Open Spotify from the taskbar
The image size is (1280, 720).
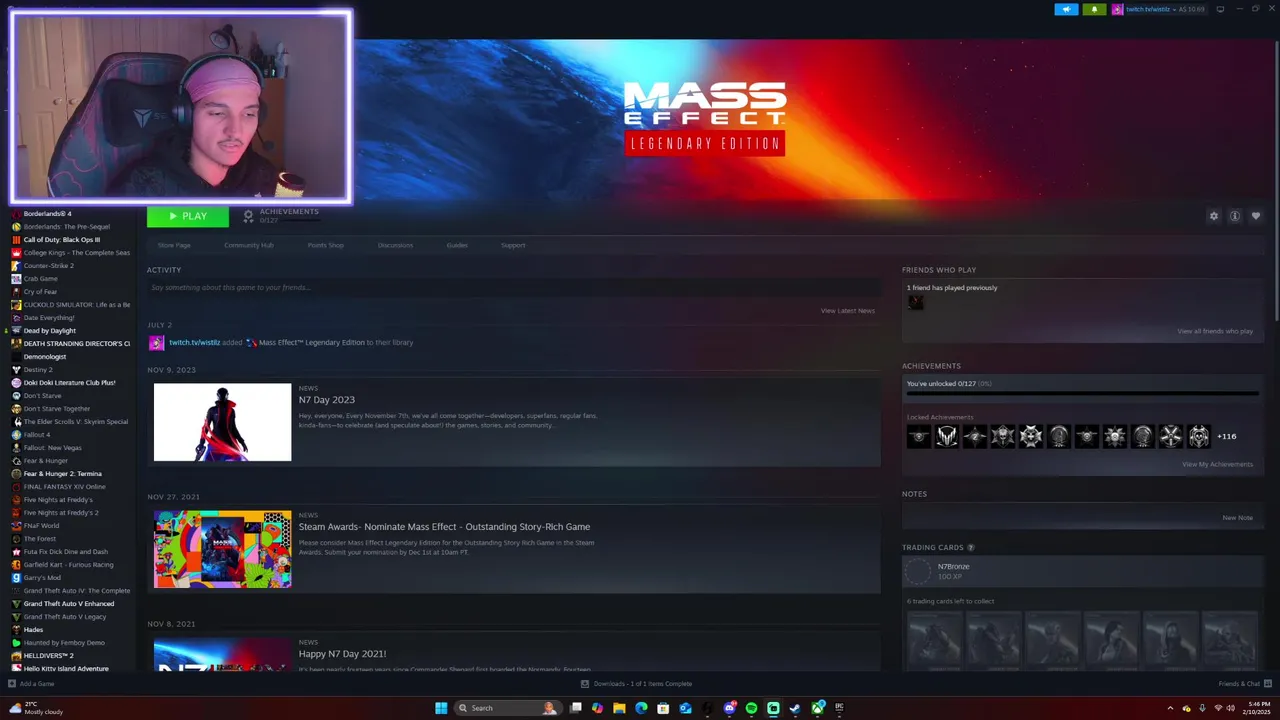pyautogui.click(x=751, y=708)
